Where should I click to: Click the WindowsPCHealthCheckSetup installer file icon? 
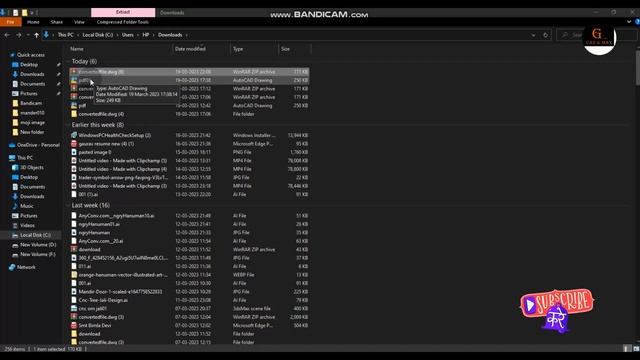click(x=74, y=135)
